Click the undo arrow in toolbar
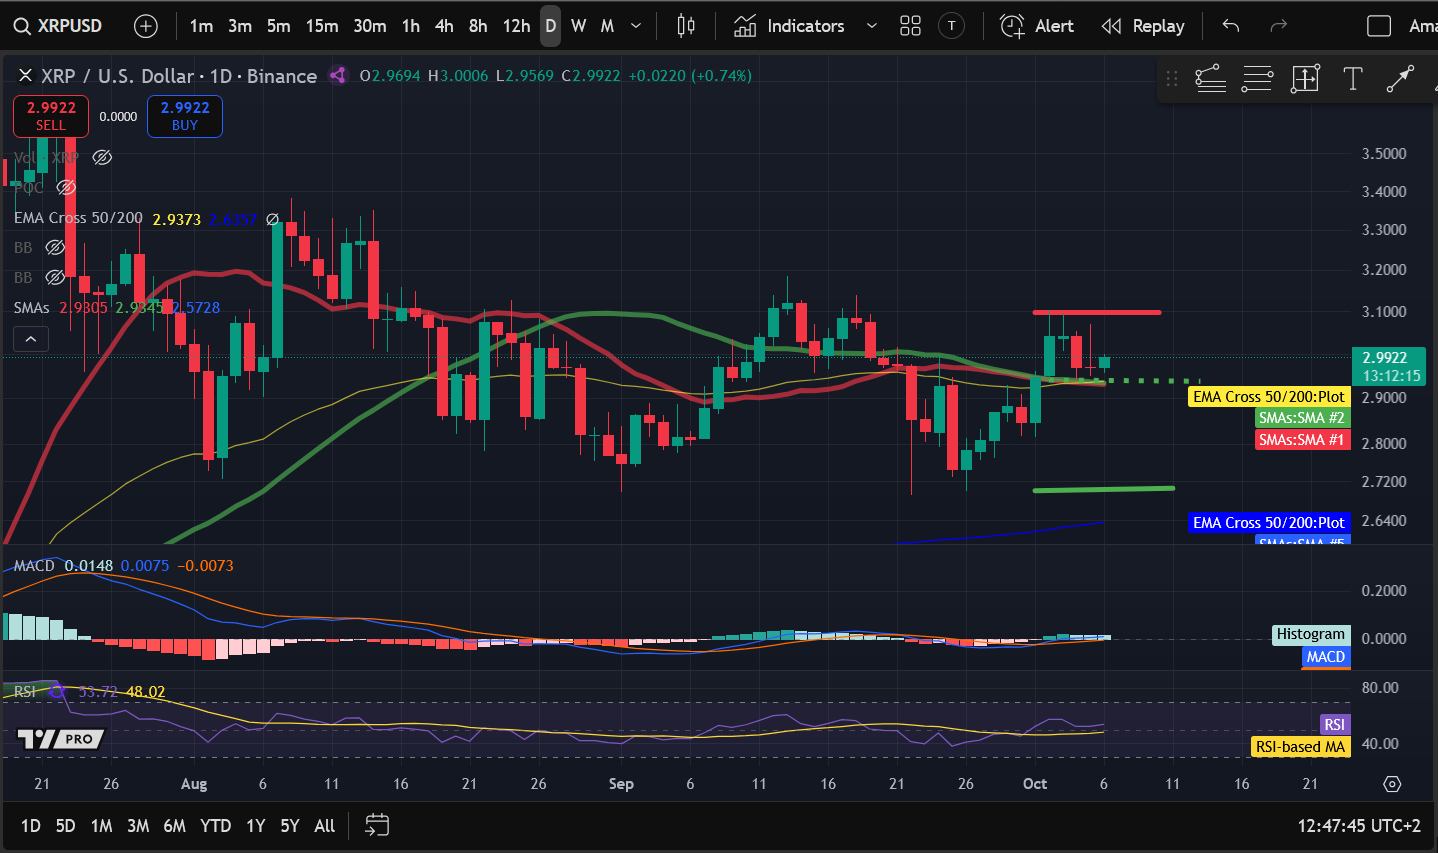This screenshot has width=1438, height=853. coord(1231,26)
